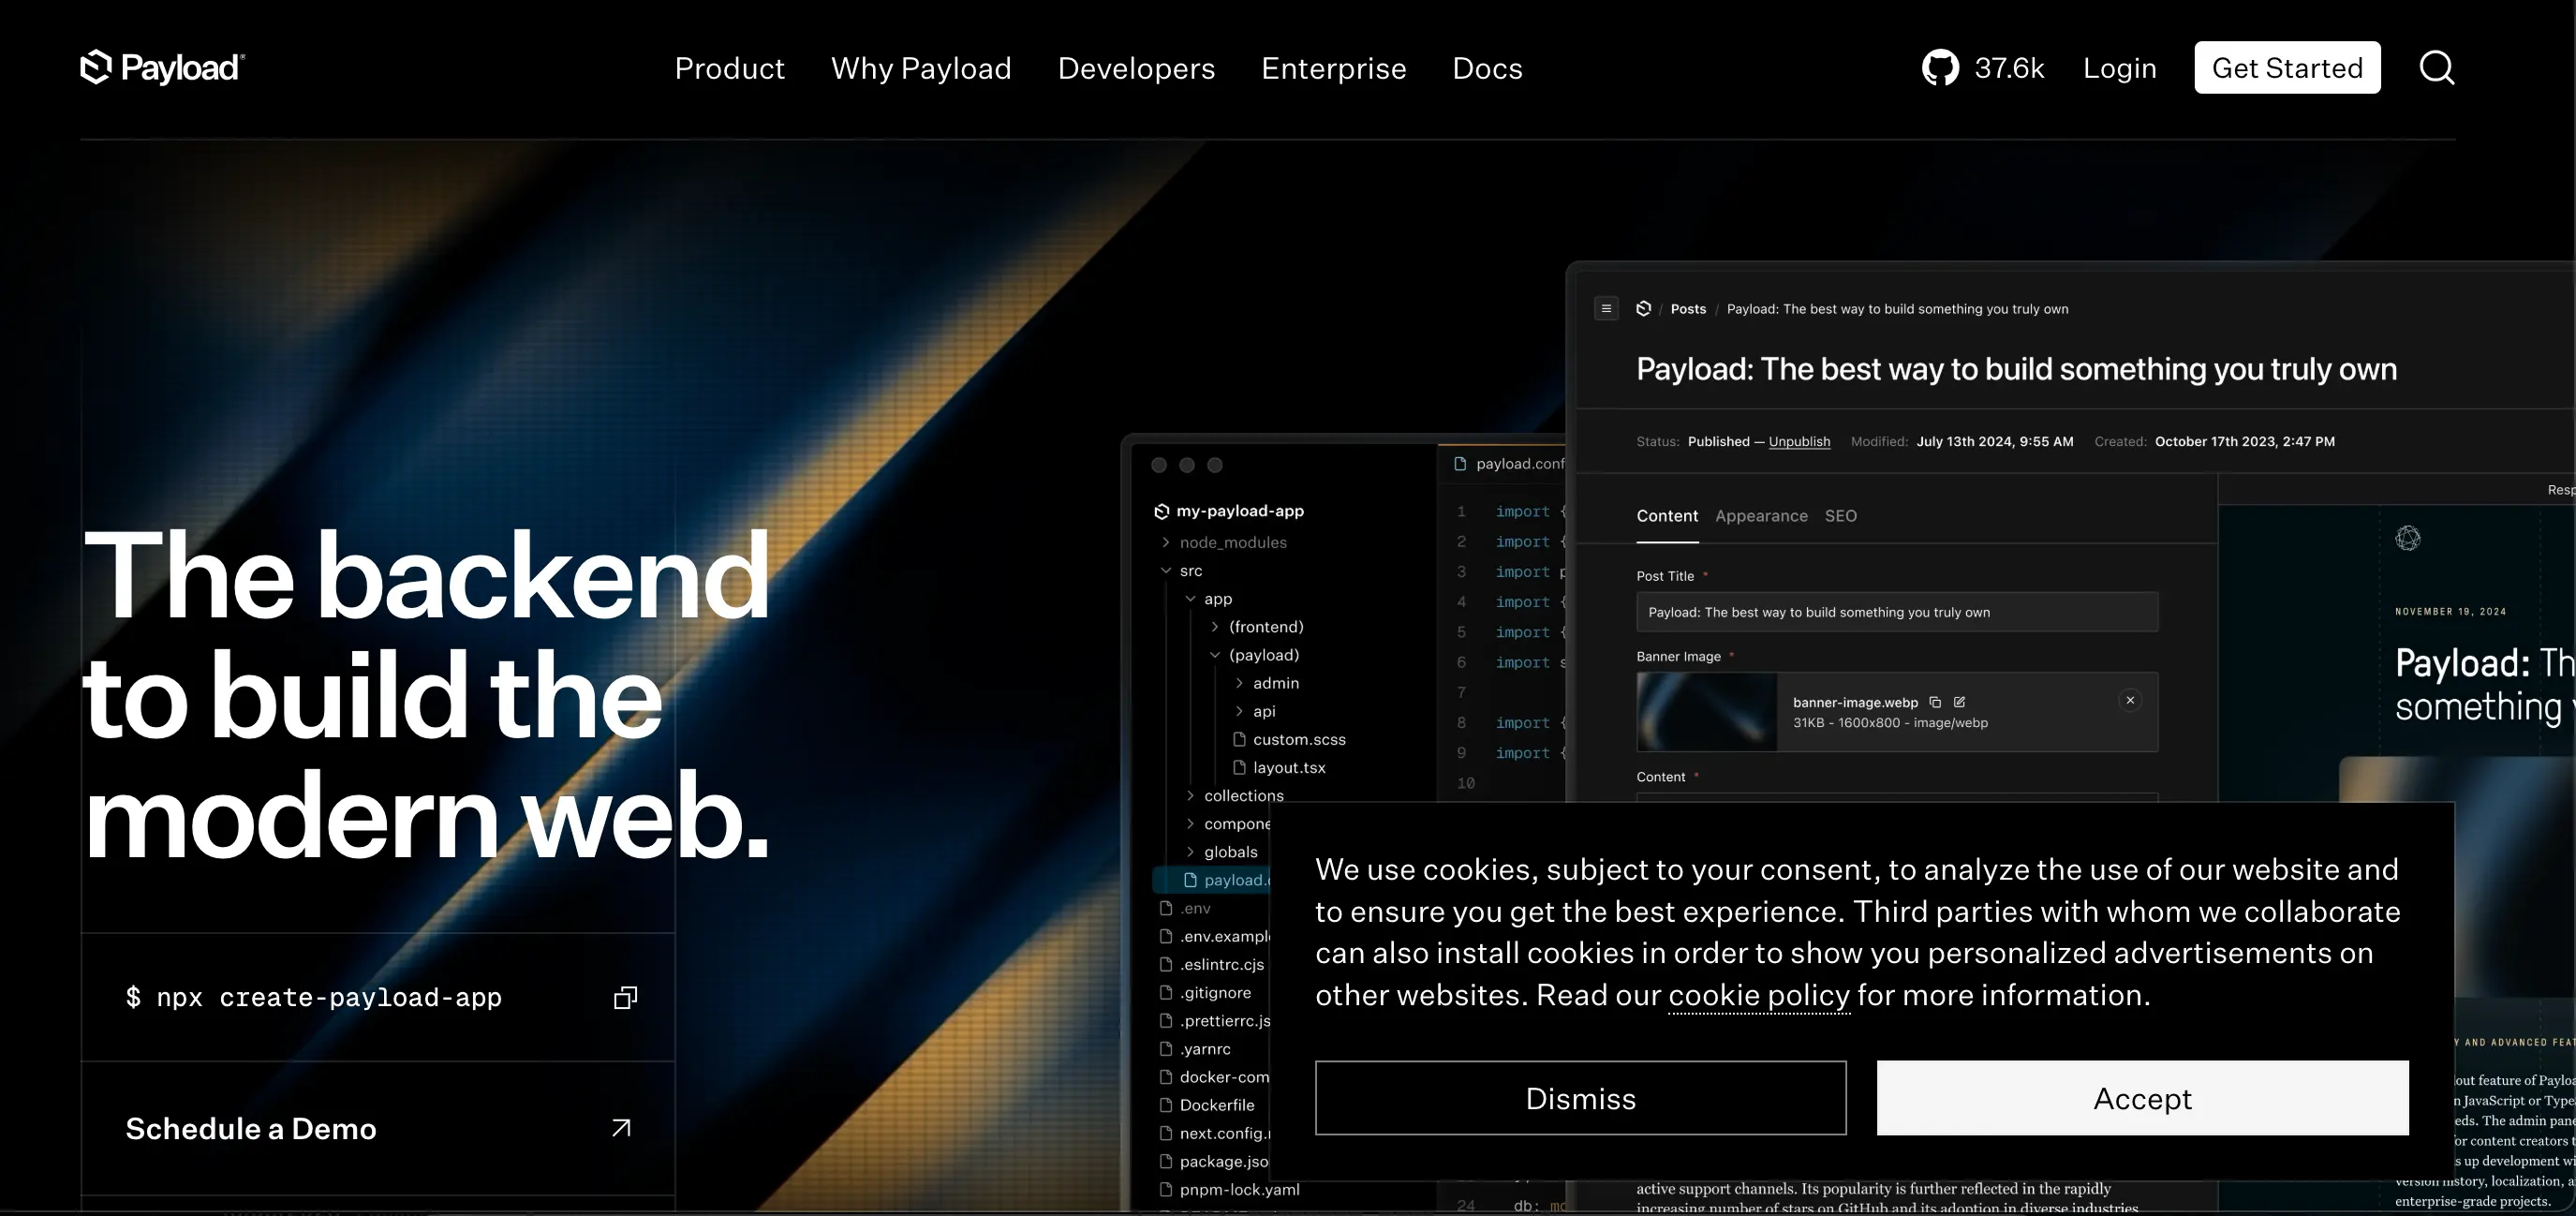
Task: Expand the collections folder
Action: tap(1190, 796)
